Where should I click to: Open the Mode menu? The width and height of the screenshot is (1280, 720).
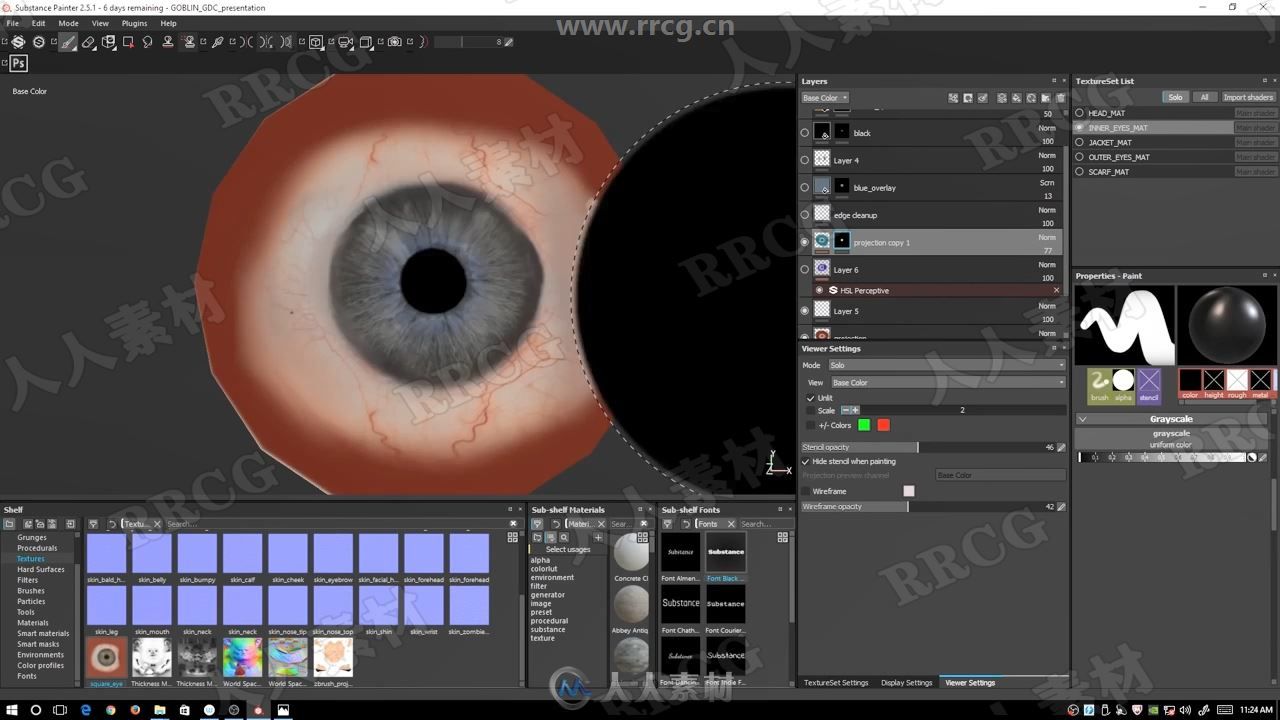click(68, 23)
